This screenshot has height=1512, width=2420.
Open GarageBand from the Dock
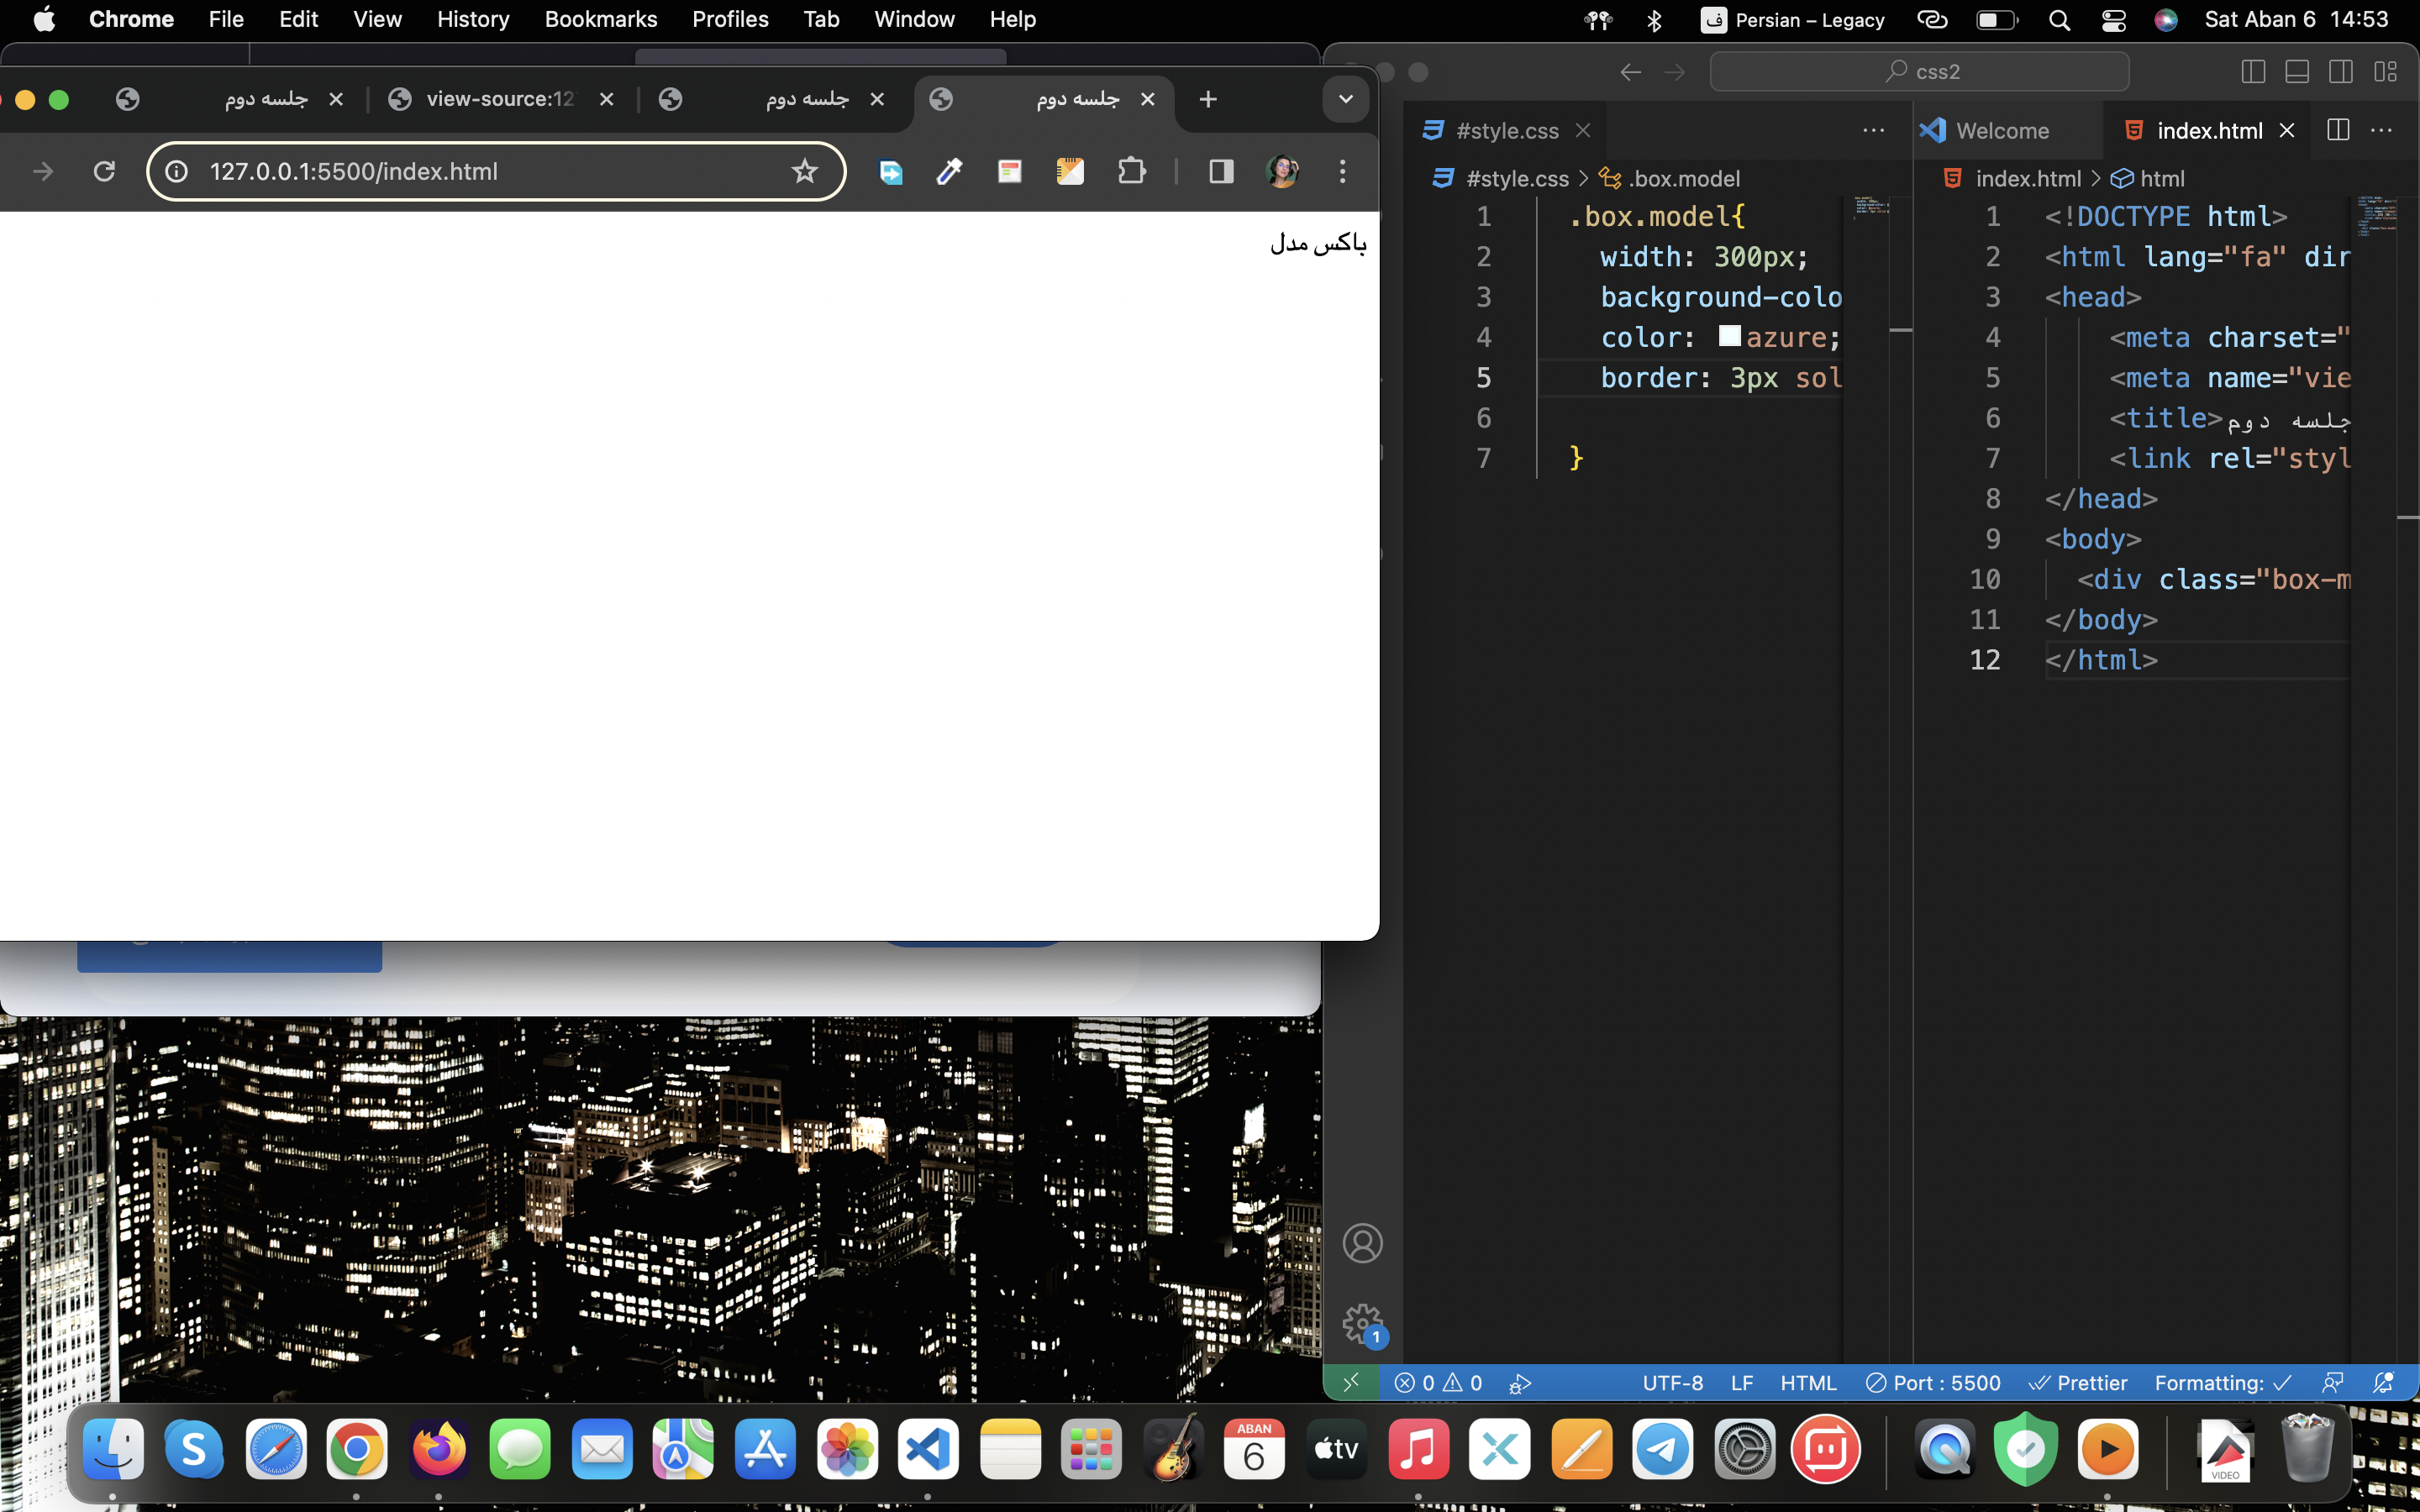(1173, 1448)
